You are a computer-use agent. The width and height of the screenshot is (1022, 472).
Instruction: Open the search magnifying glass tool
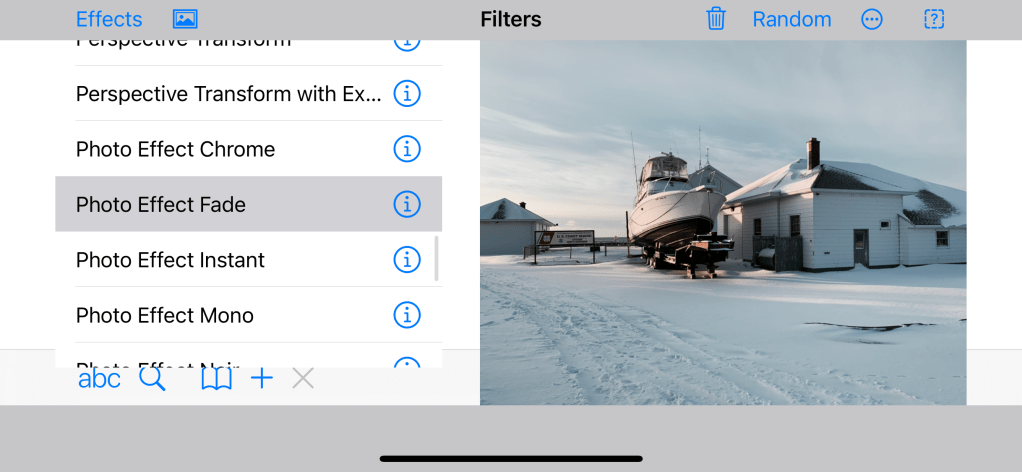pyautogui.click(x=152, y=378)
